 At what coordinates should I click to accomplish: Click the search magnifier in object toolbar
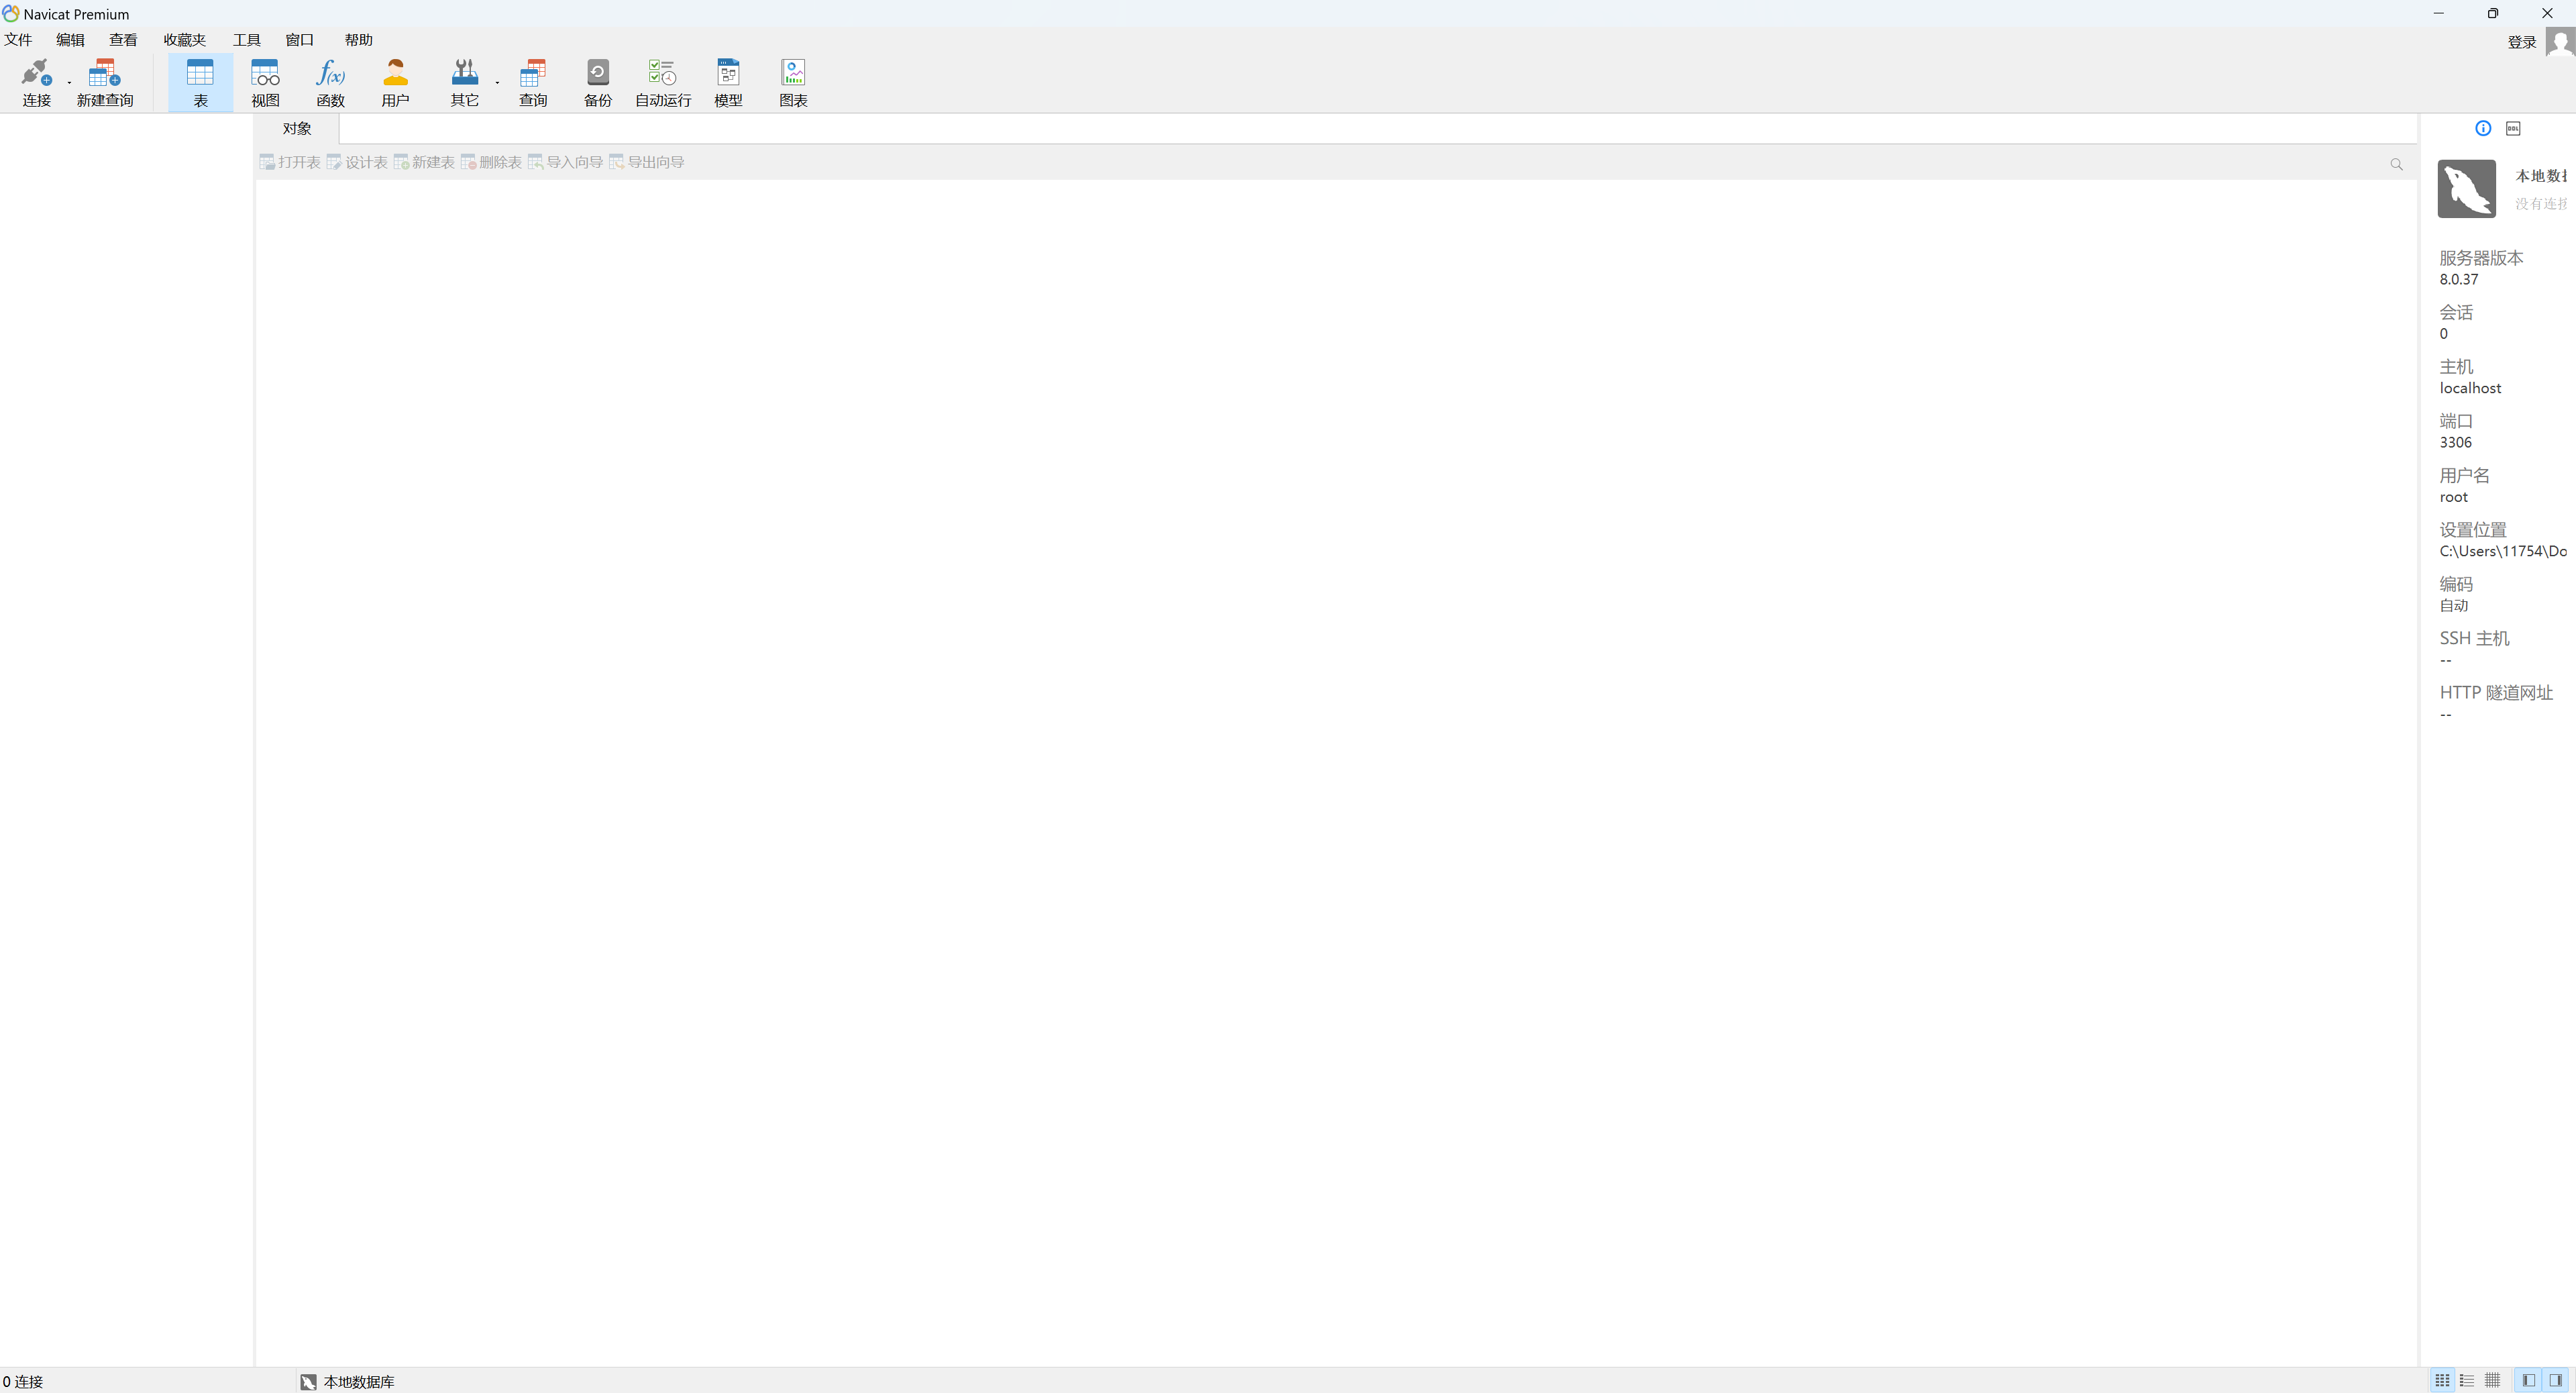click(x=2396, y=164)
